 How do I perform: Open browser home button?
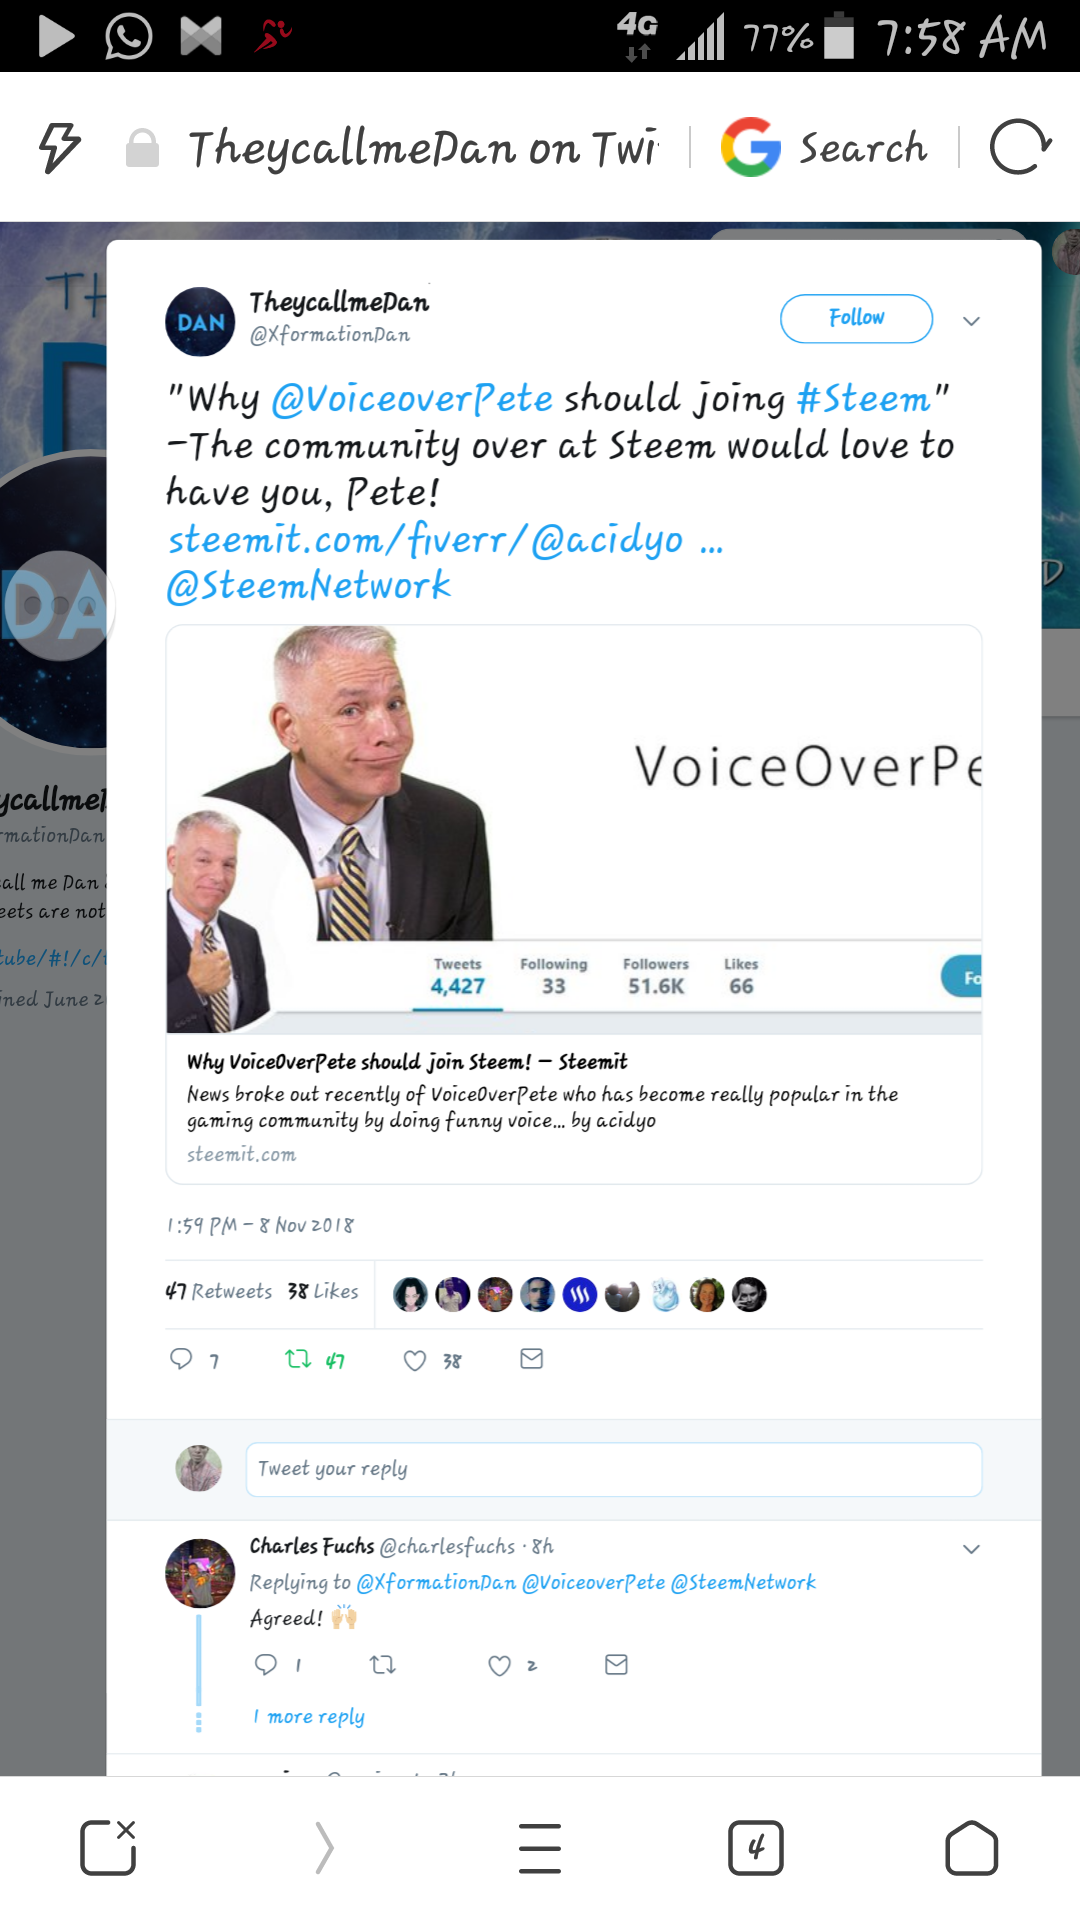click(x=971, y=1848)
